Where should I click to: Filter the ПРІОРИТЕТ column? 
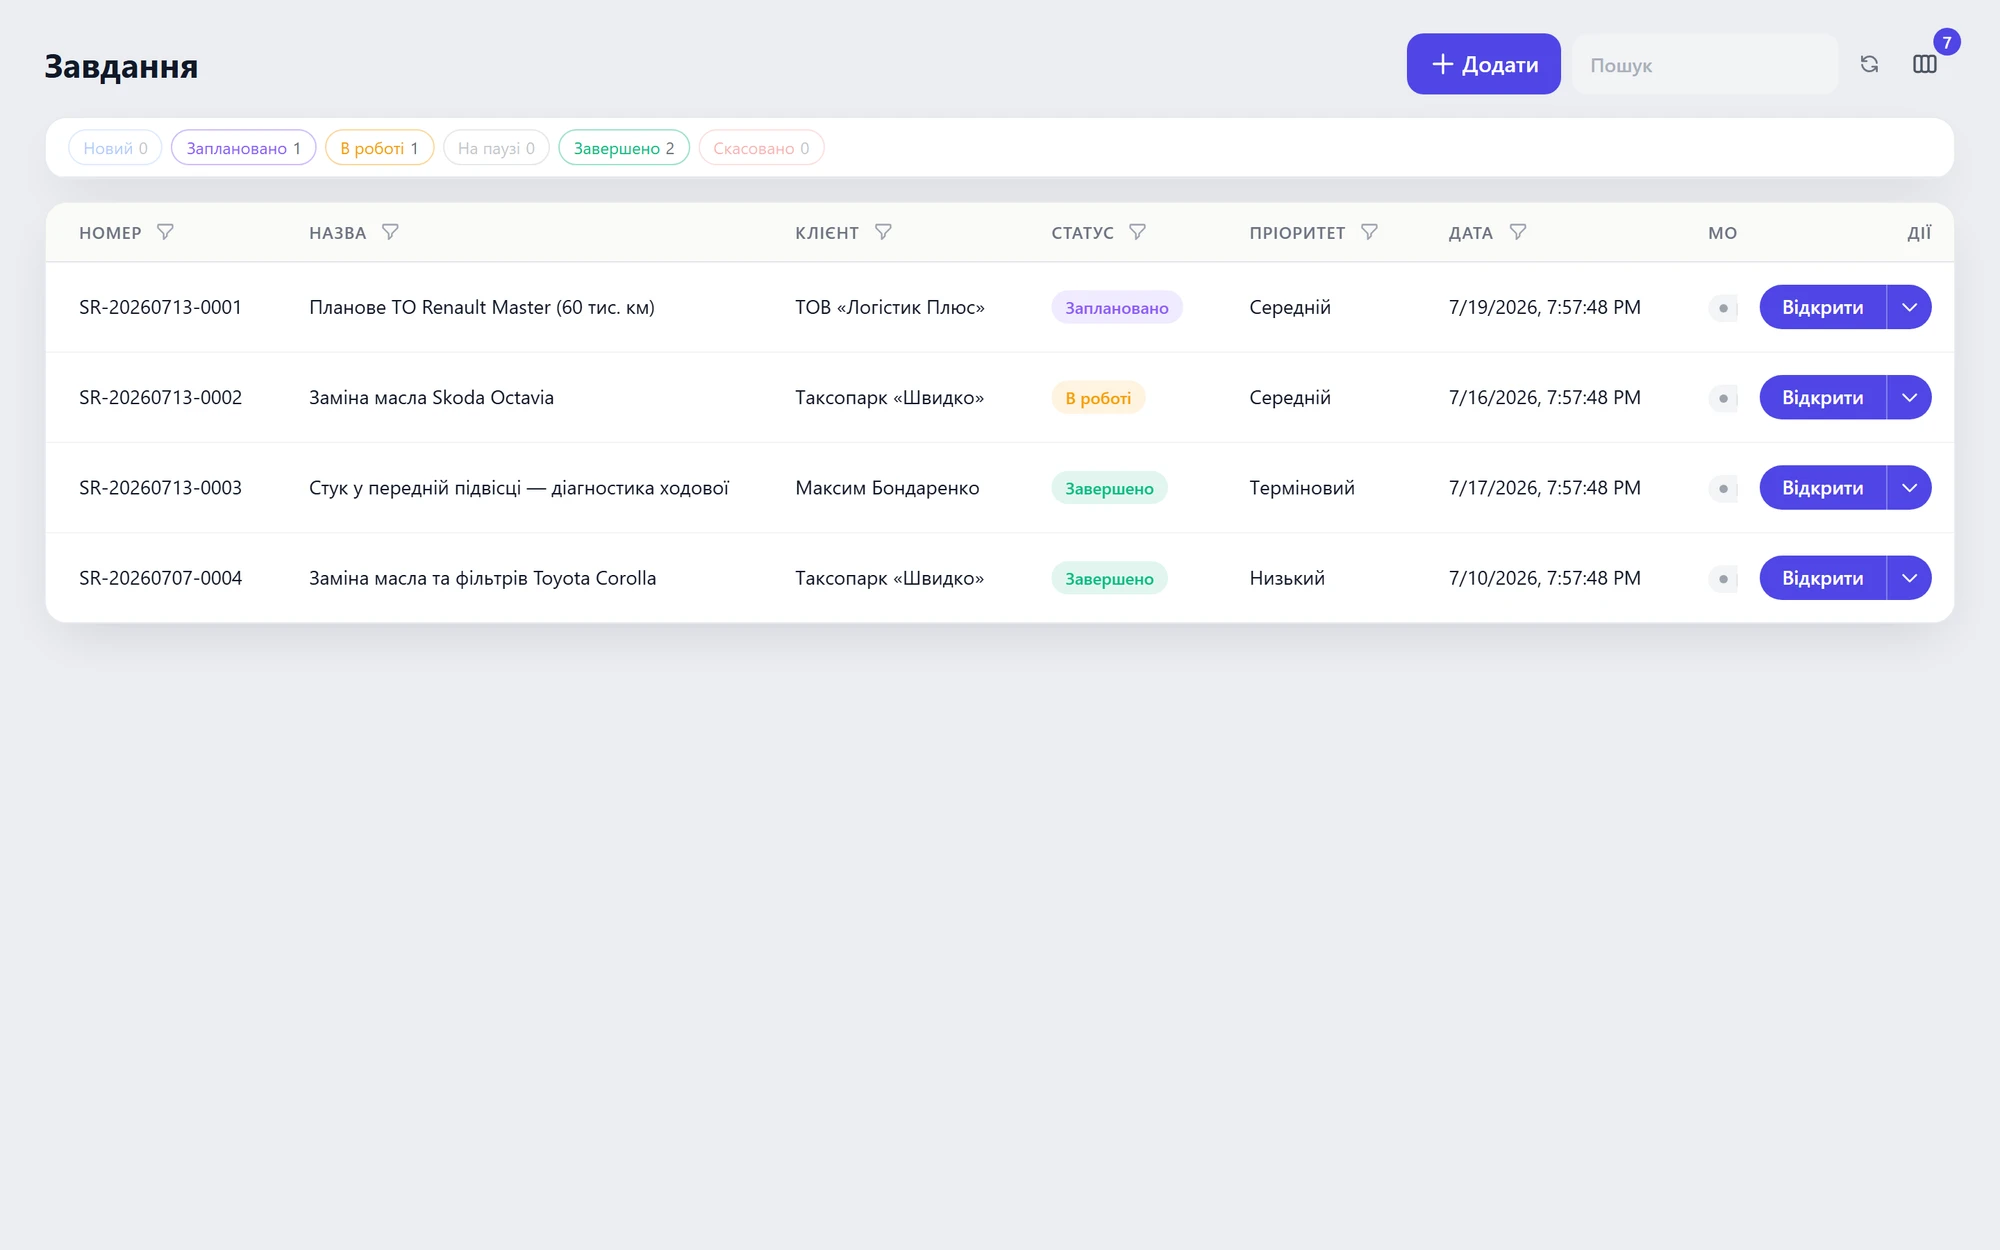[1369, 232]
